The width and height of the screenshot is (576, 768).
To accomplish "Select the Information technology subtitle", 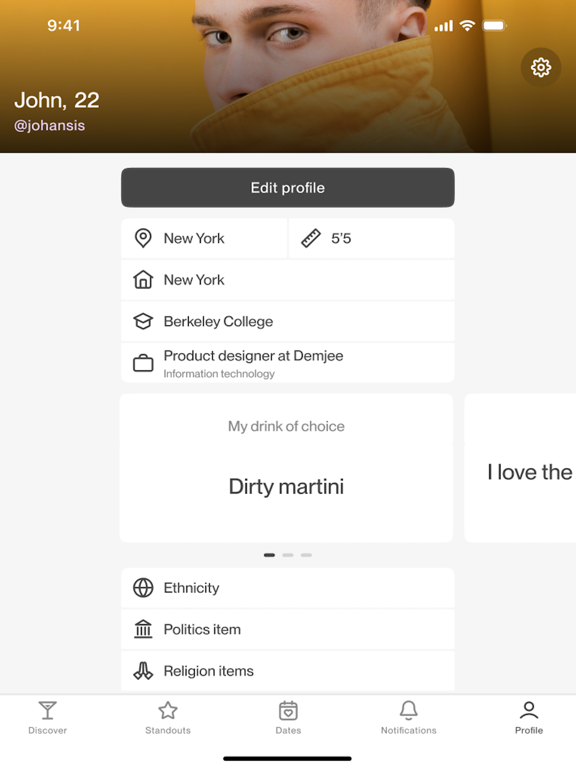I will click(219, 374).
